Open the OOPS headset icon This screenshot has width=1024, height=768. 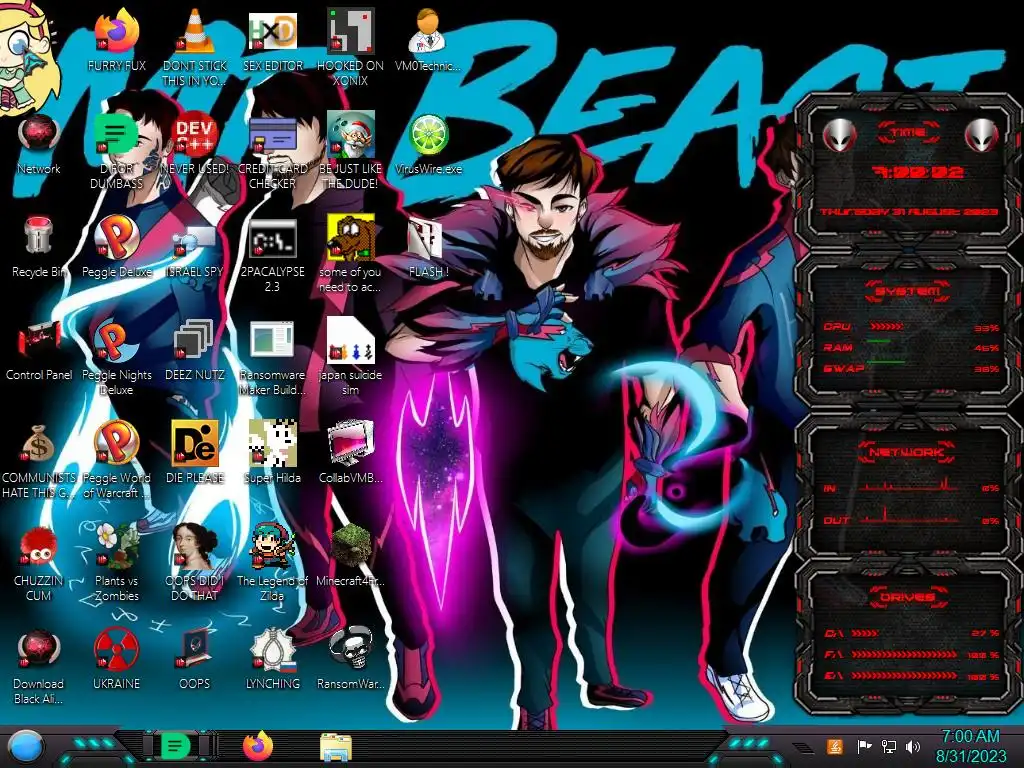click(x=194, y=649)
